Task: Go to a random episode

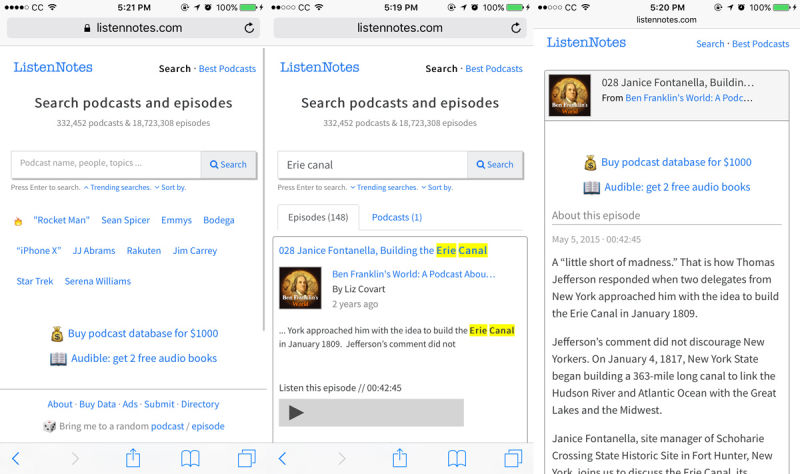Action: tap(208, 426)
